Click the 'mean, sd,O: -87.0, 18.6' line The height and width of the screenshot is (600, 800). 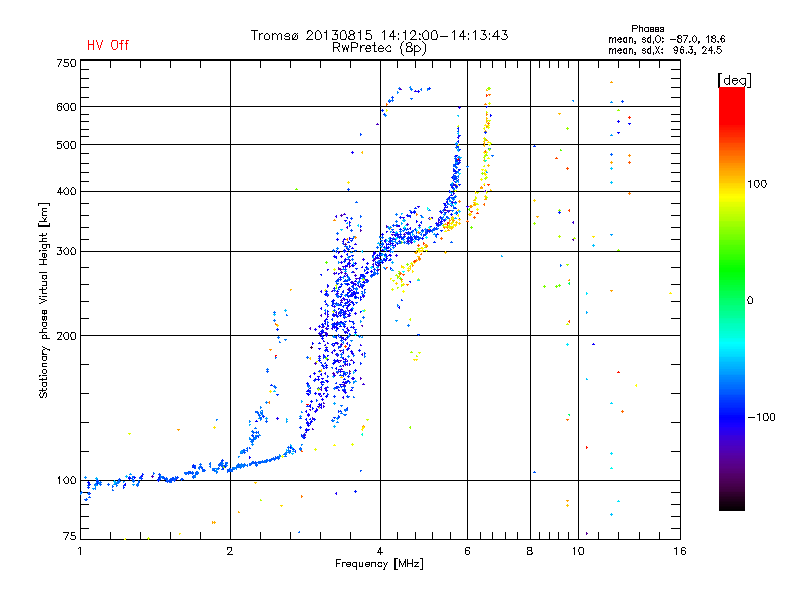pyautogui.click(x=666, y=39)
